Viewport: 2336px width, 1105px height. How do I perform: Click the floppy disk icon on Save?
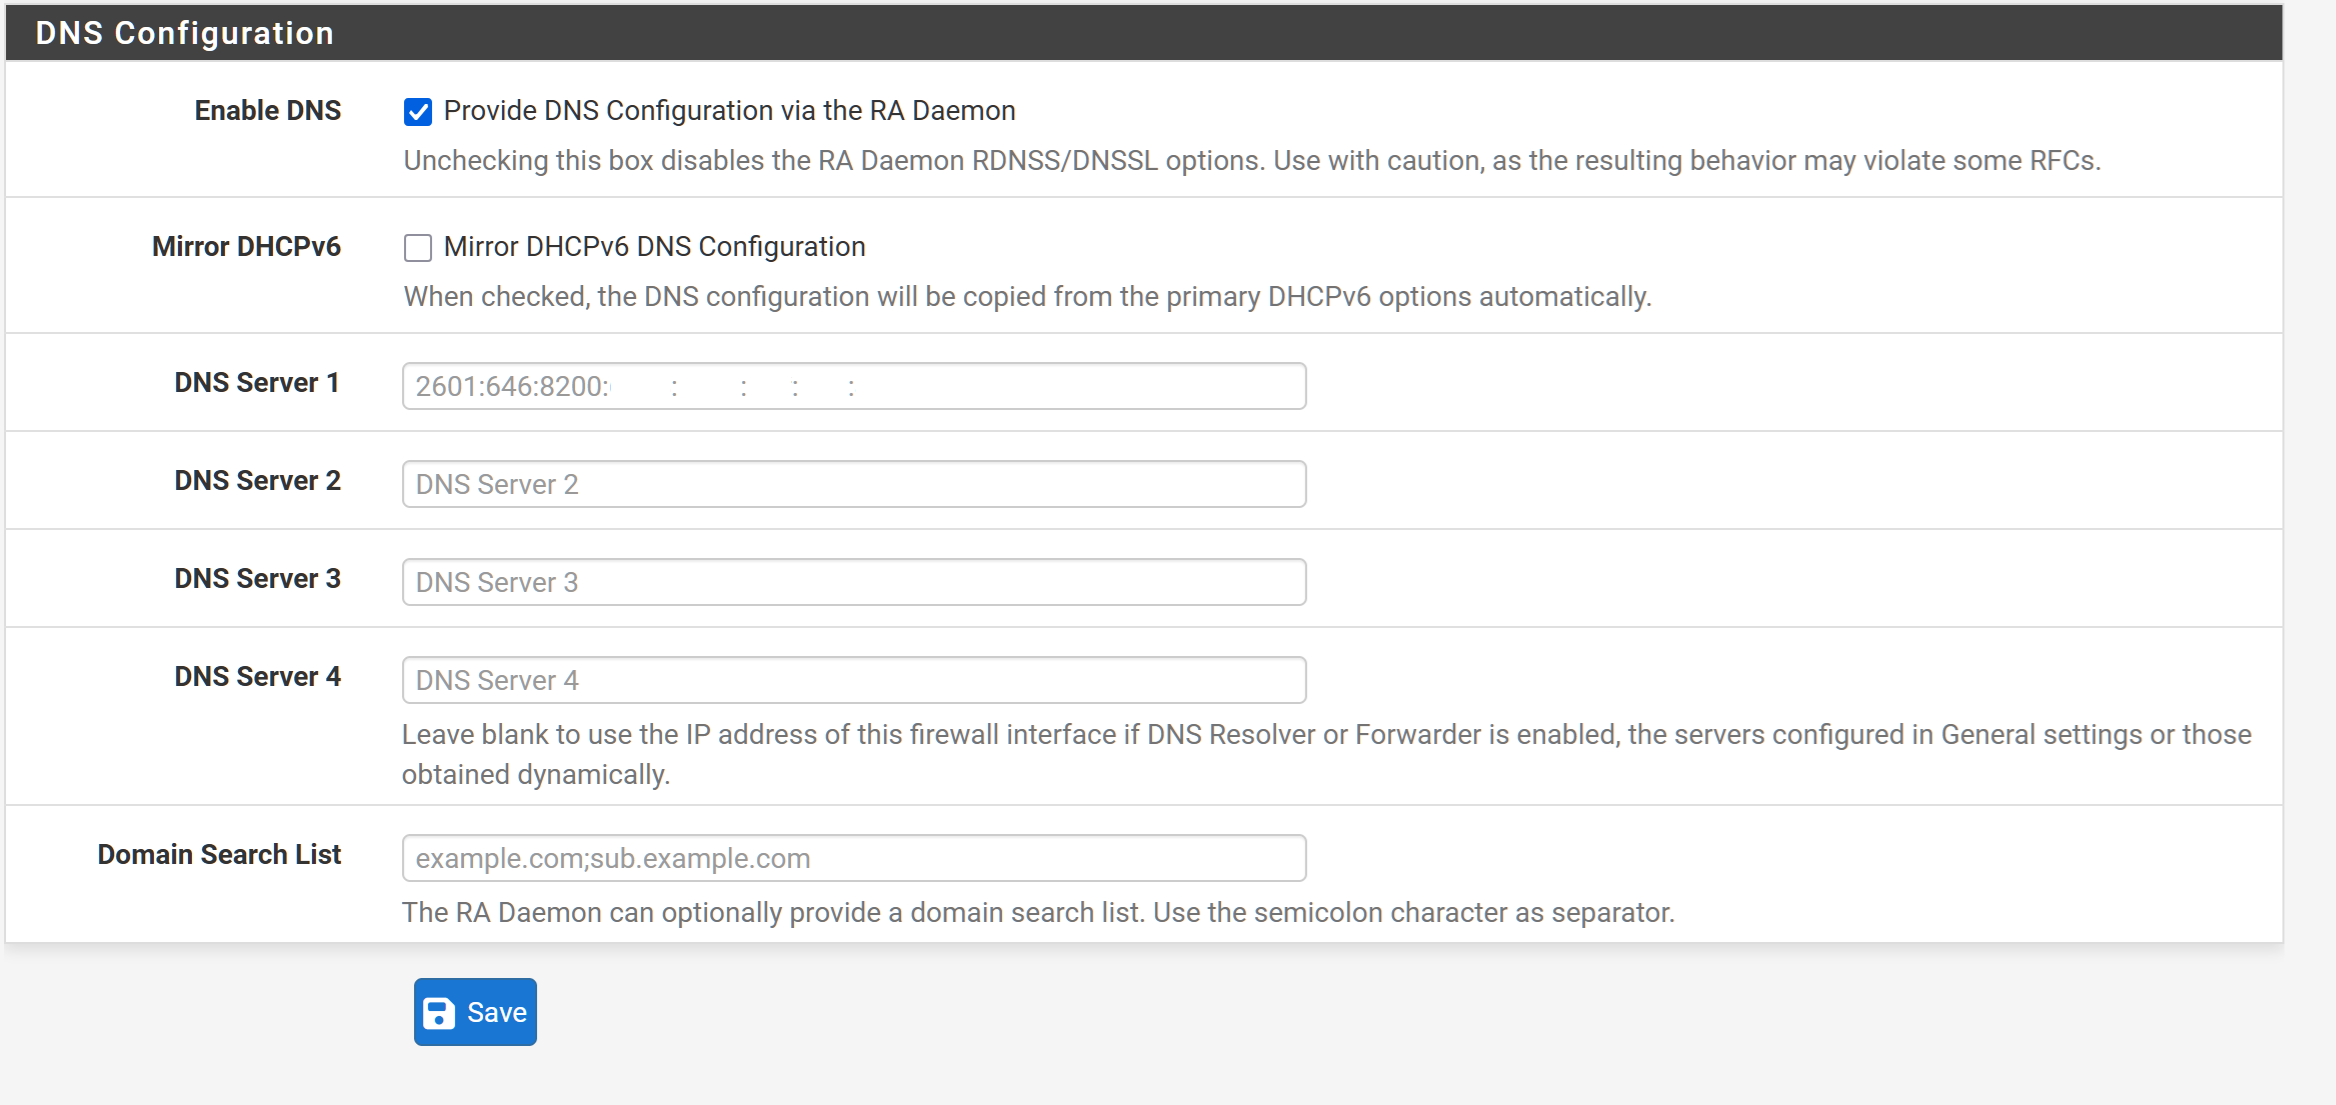pos(439,1013)
